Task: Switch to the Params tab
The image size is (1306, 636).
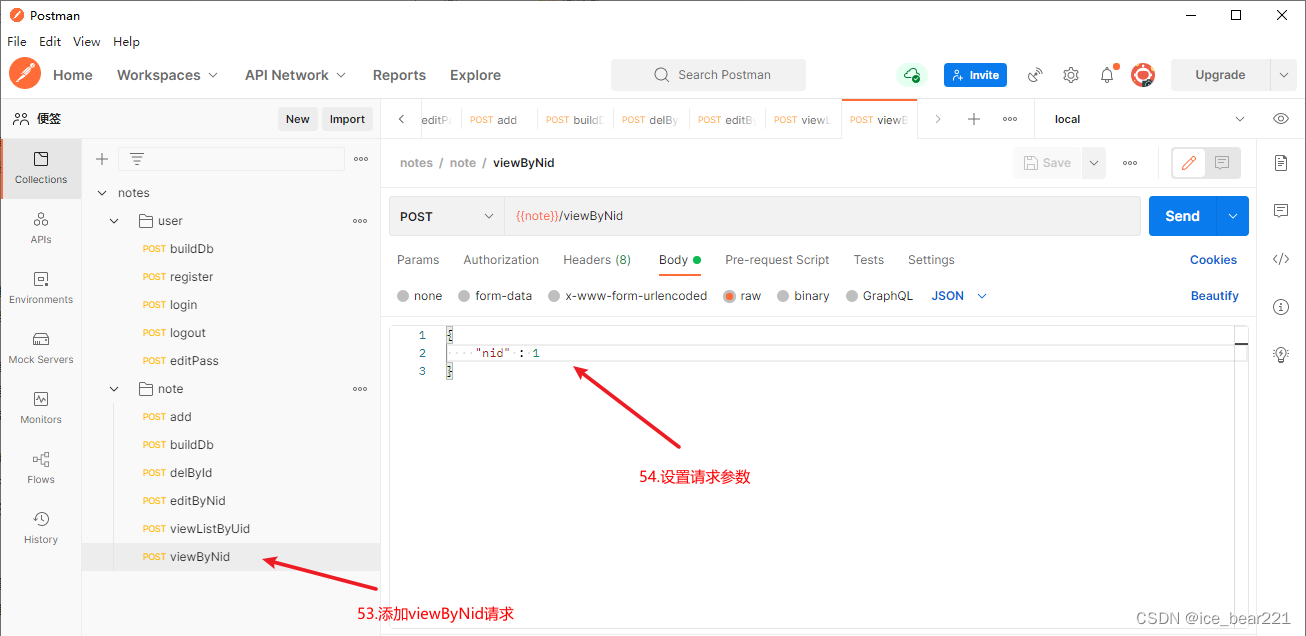Action: (x=418, y=260)
